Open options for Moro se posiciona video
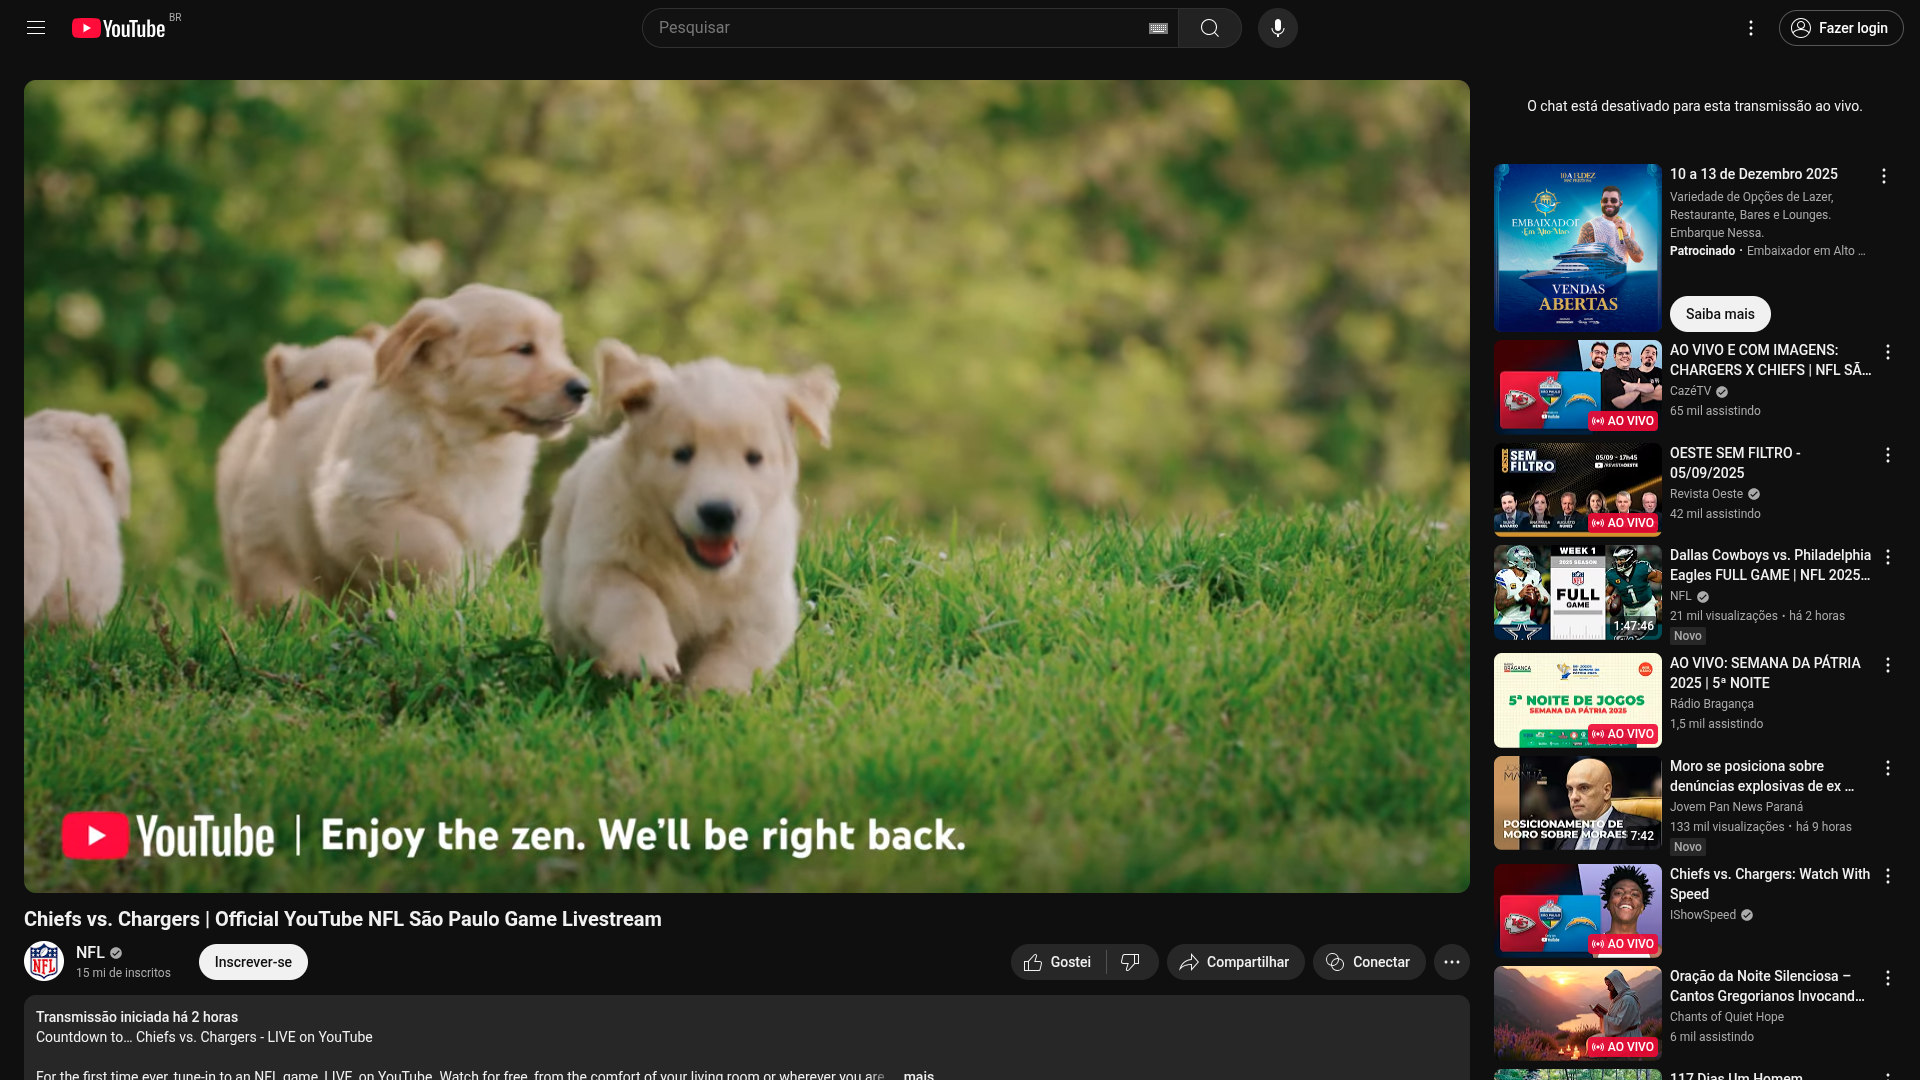This screenshot has height=1080, width=1920. (1888, 768)
